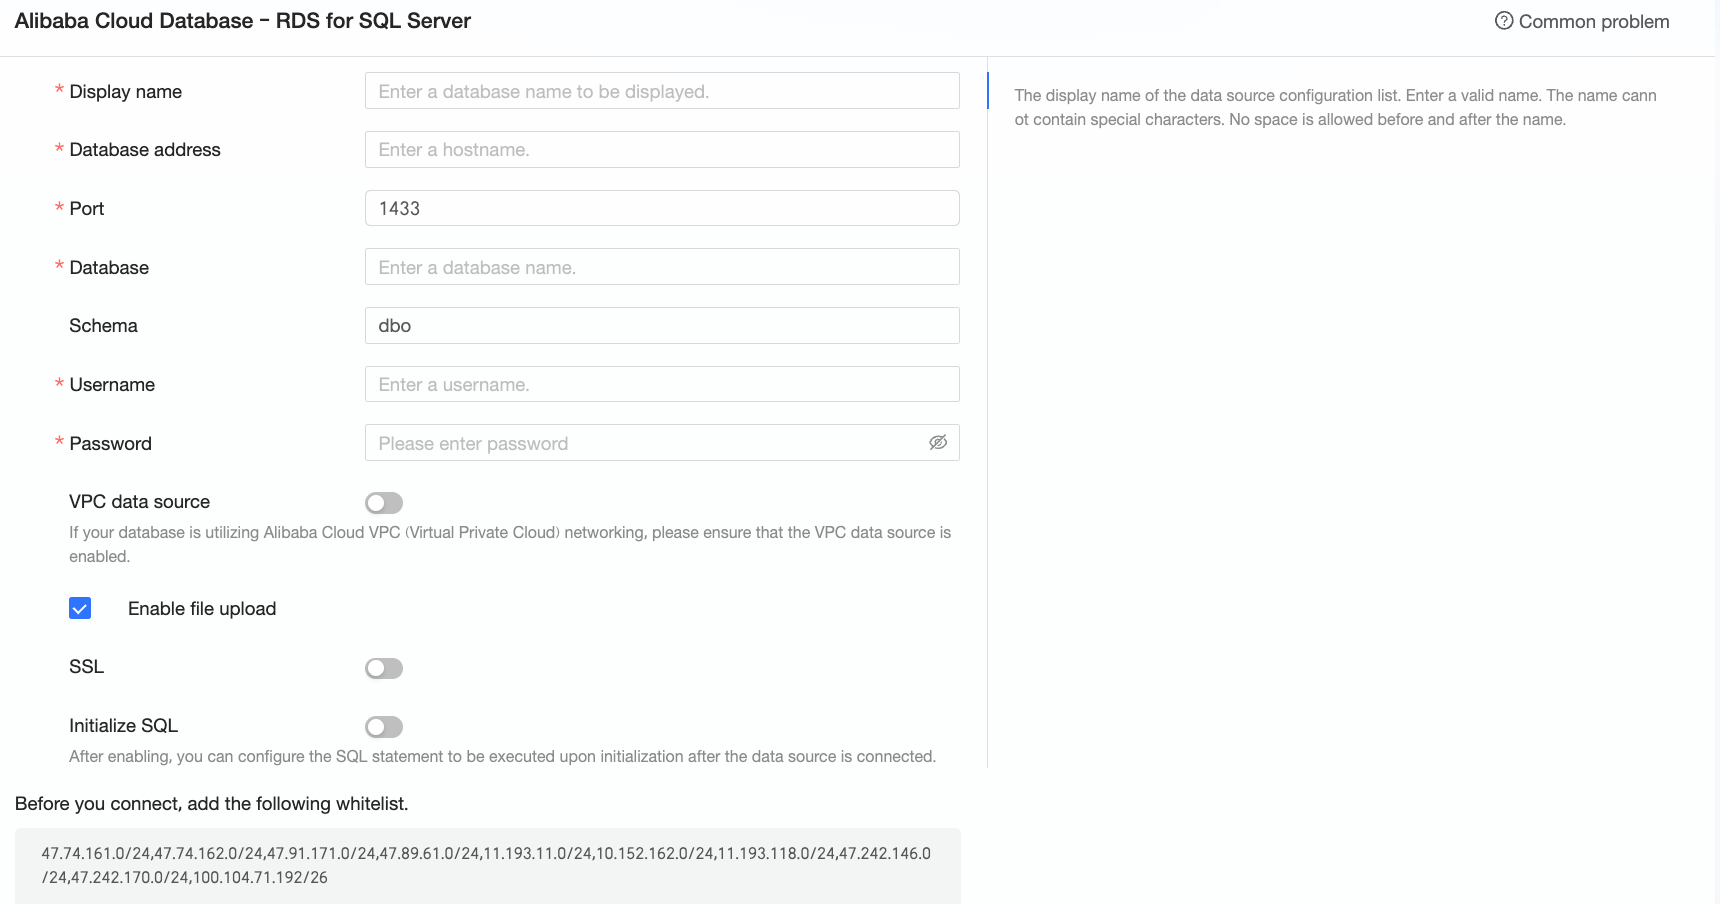Click the display name help text panel
This screenshot has width=1720, height=904.
[x=1335, y=107]
